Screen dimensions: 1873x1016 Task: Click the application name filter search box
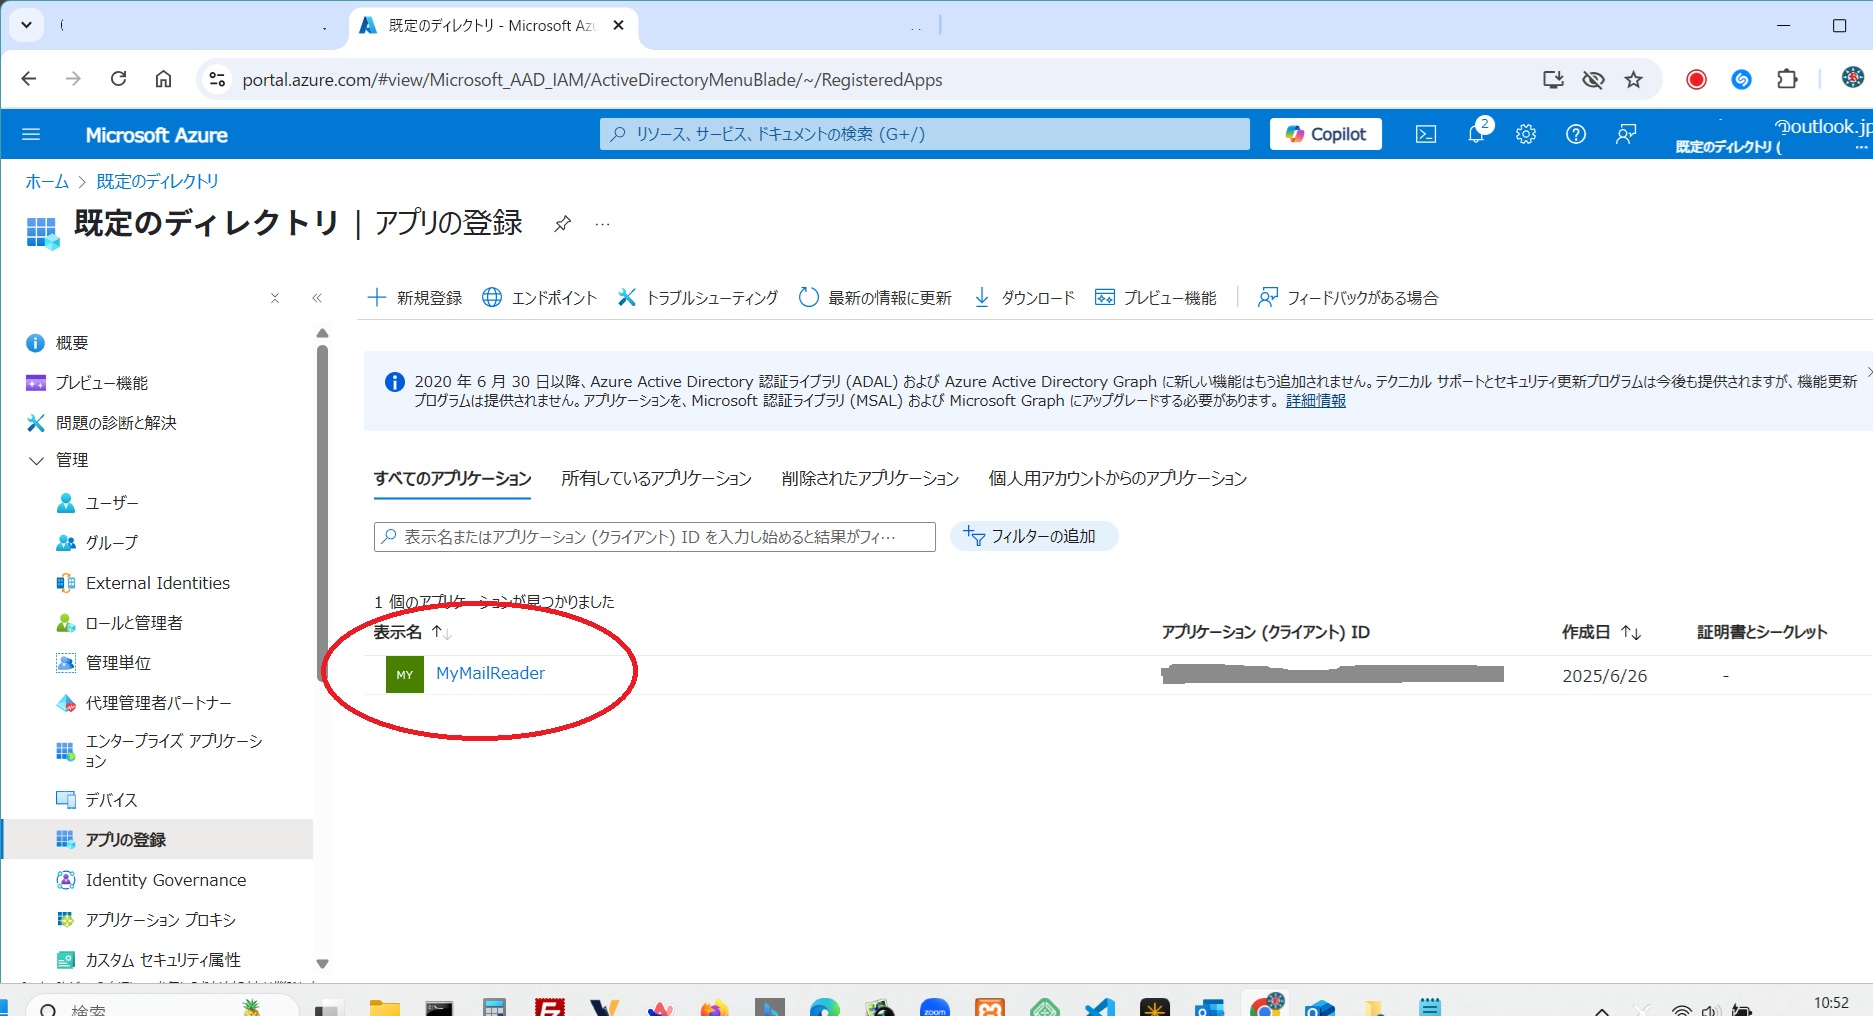click(x=654, y=536)
